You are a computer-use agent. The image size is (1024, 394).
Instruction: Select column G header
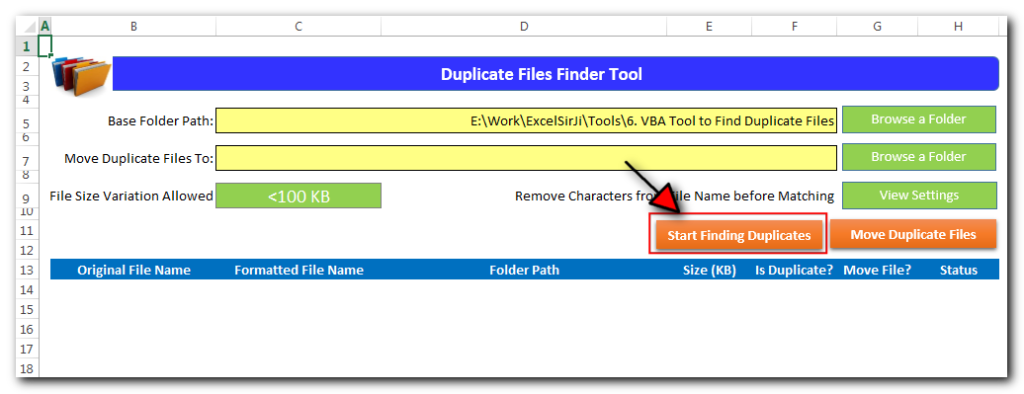click(x=877, y=26)
